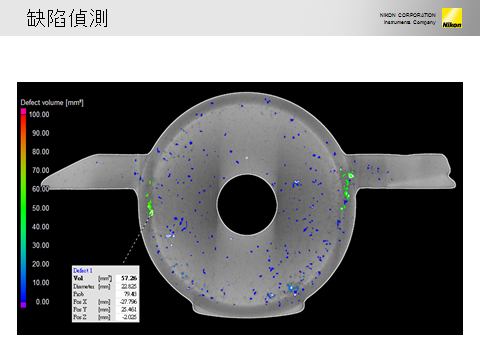Image resolution: width=480 pixels, height=360 pixels.
Task: Click the 70.00 scale label
Action: coord(41,170)
